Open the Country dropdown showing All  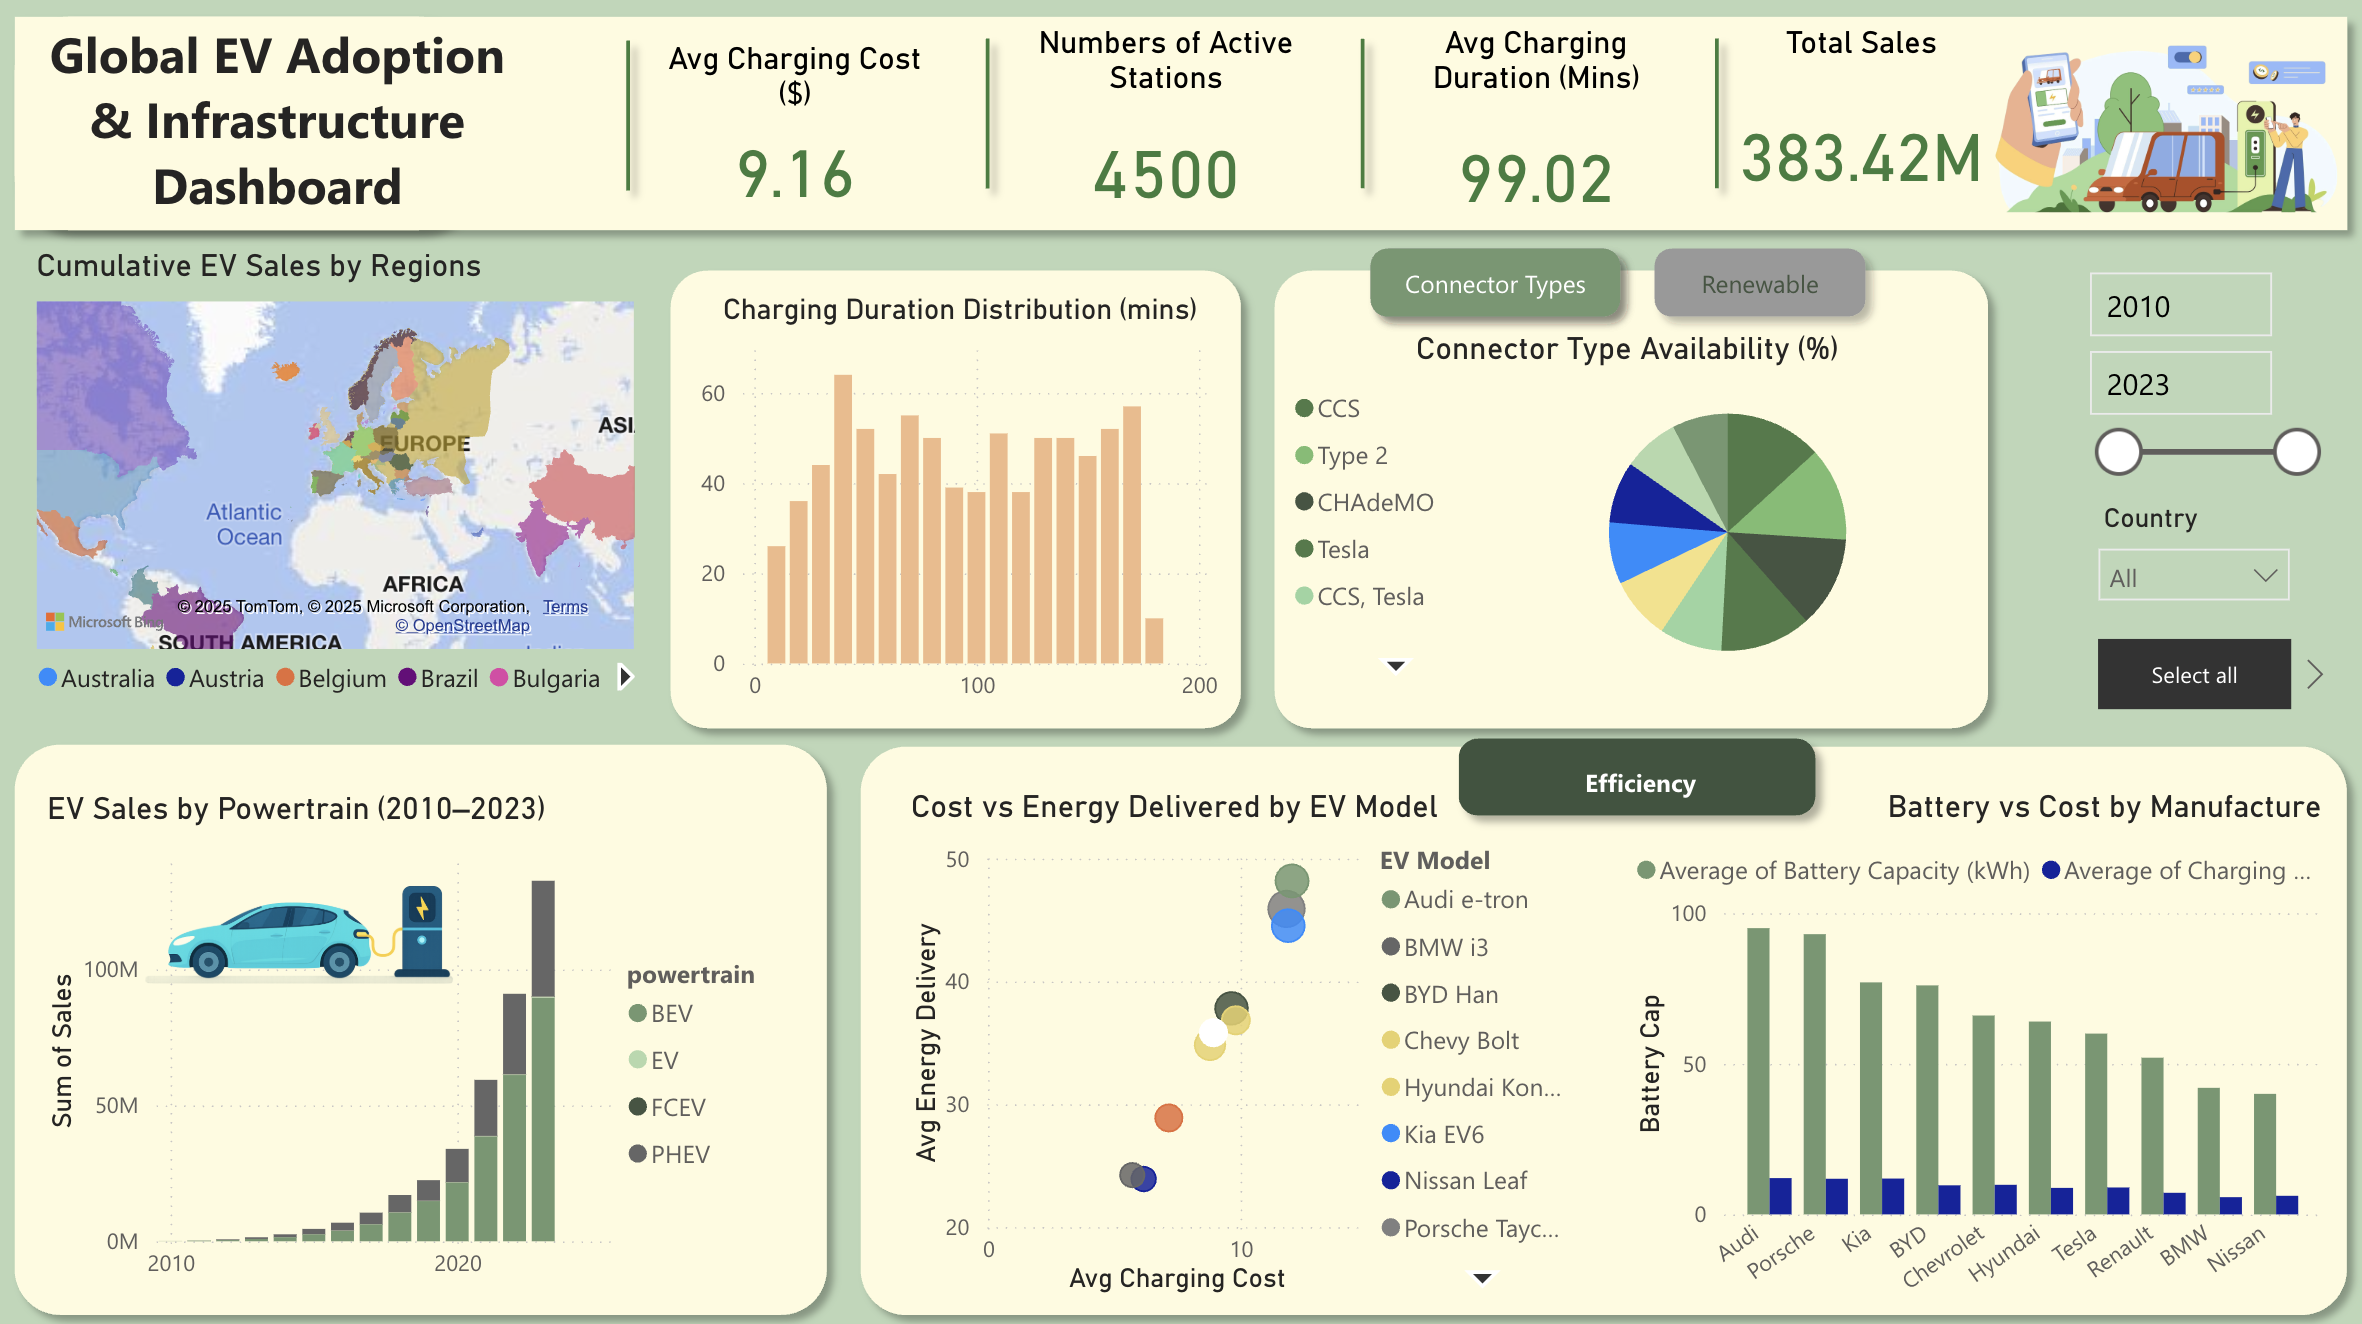(2192, 577)
